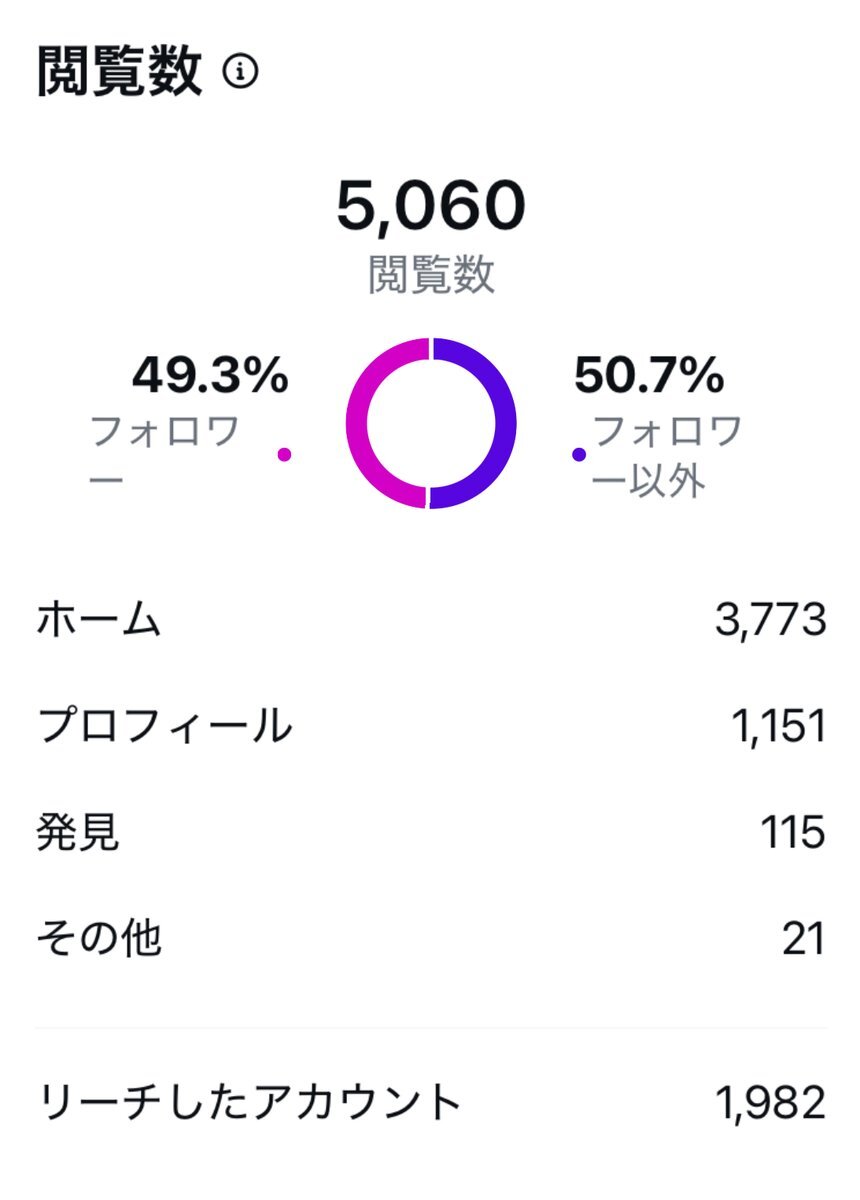Select the pink follower donut chart segment
Image resolution: width=860 pixels, height=1200 pixels.
click(385, 424)
